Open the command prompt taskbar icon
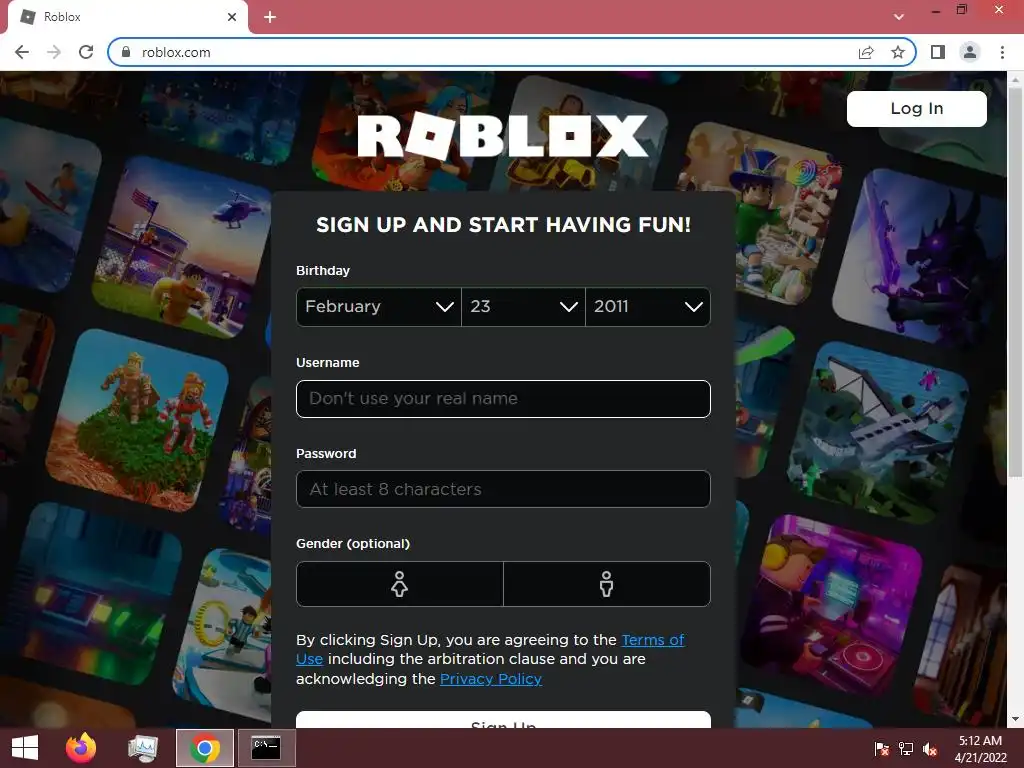The height and width of the screenshot is (768, 1024). [266, 748]
